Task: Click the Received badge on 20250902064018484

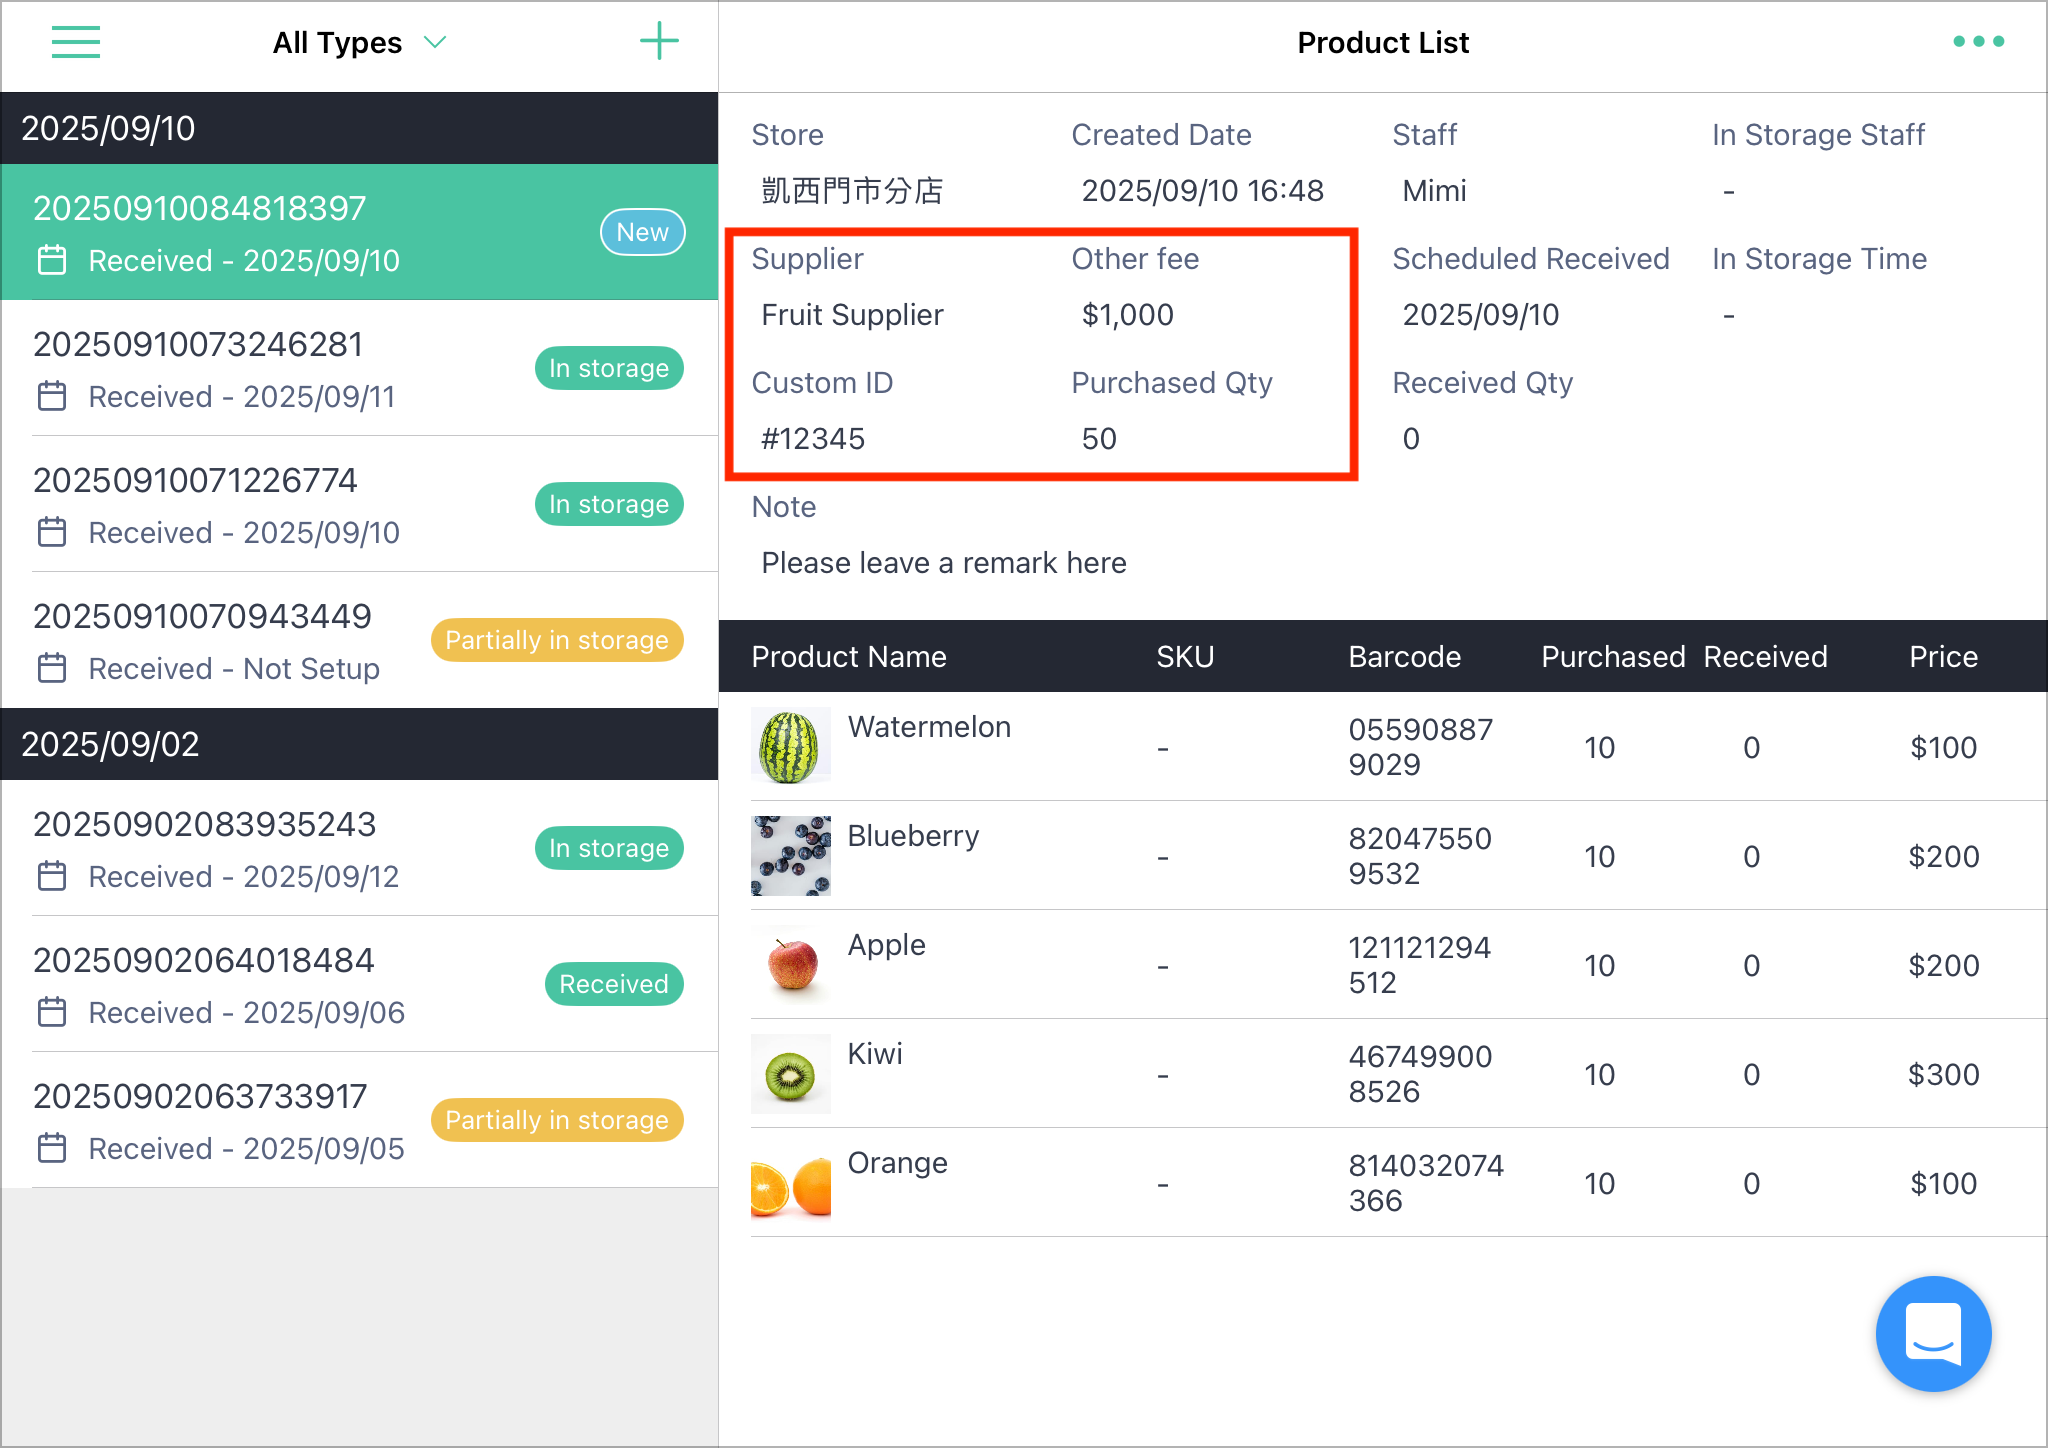Action: pyautogui.click(x=614, y=984)
